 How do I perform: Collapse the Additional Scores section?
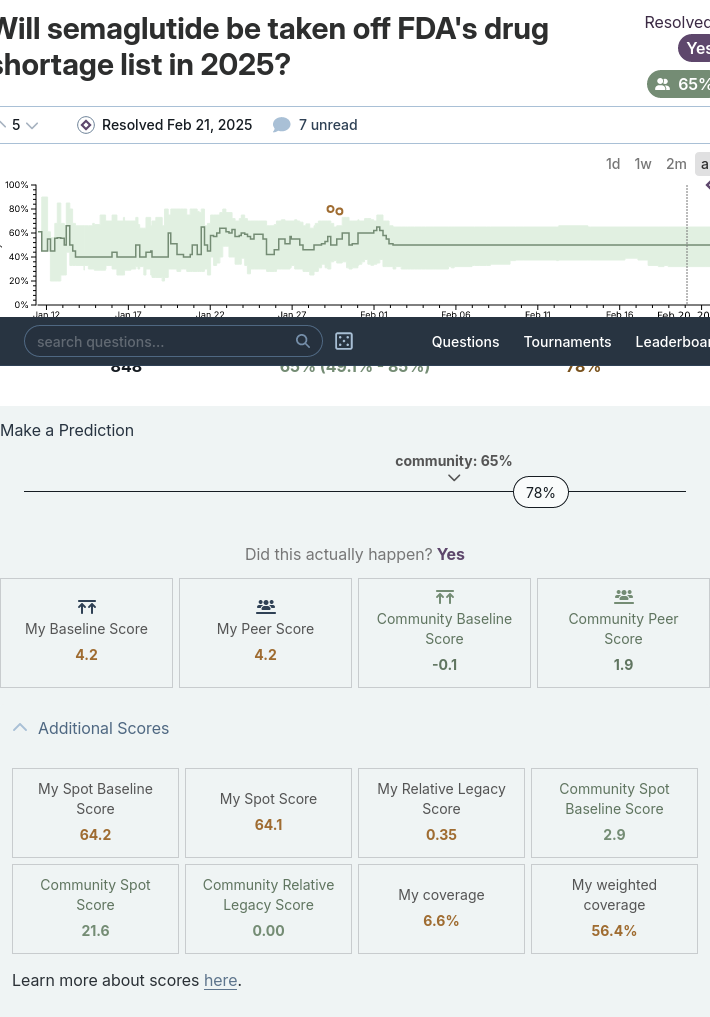click(x=20, y=728)
